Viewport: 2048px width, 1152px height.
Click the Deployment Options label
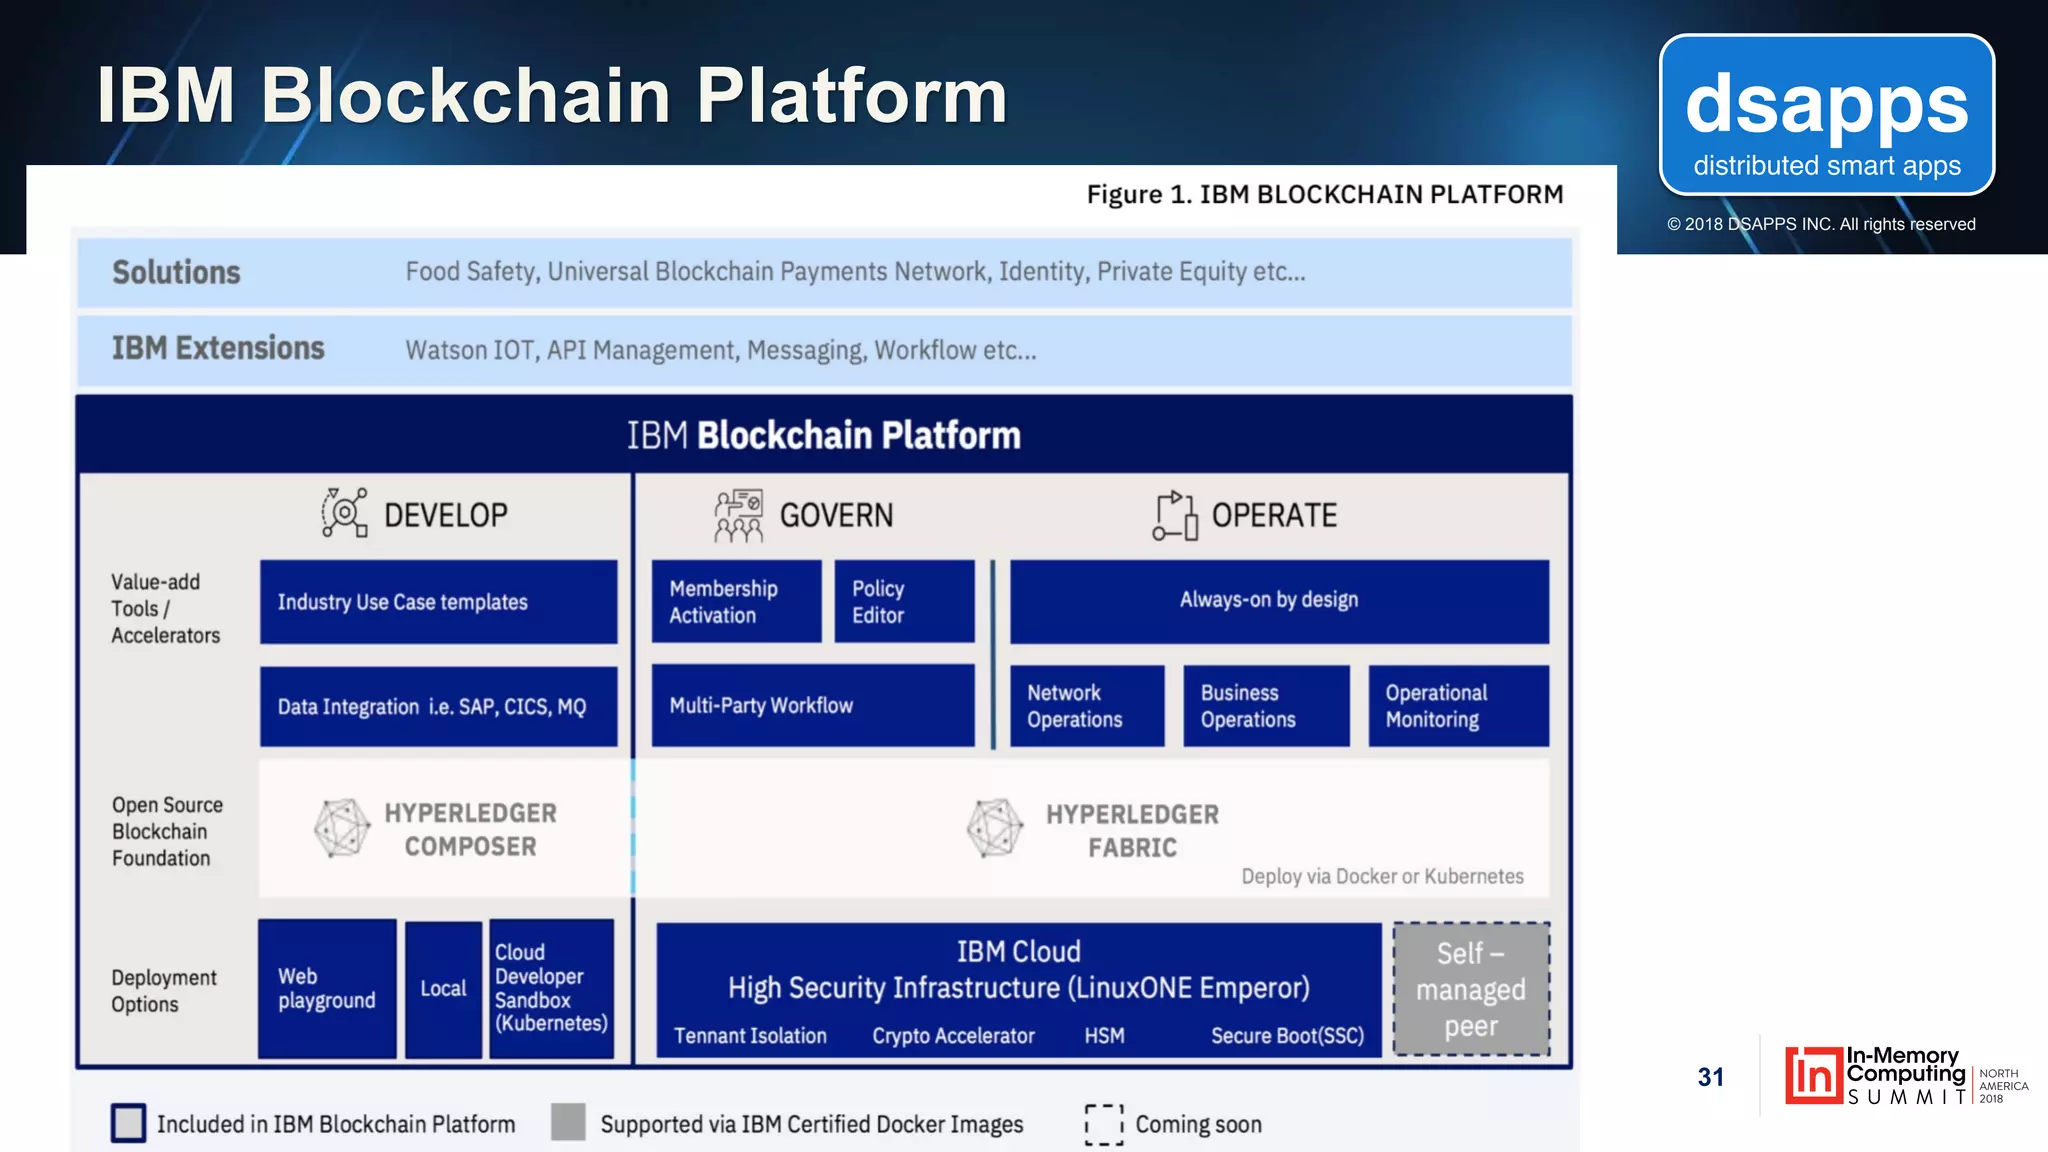pos(163,990)
